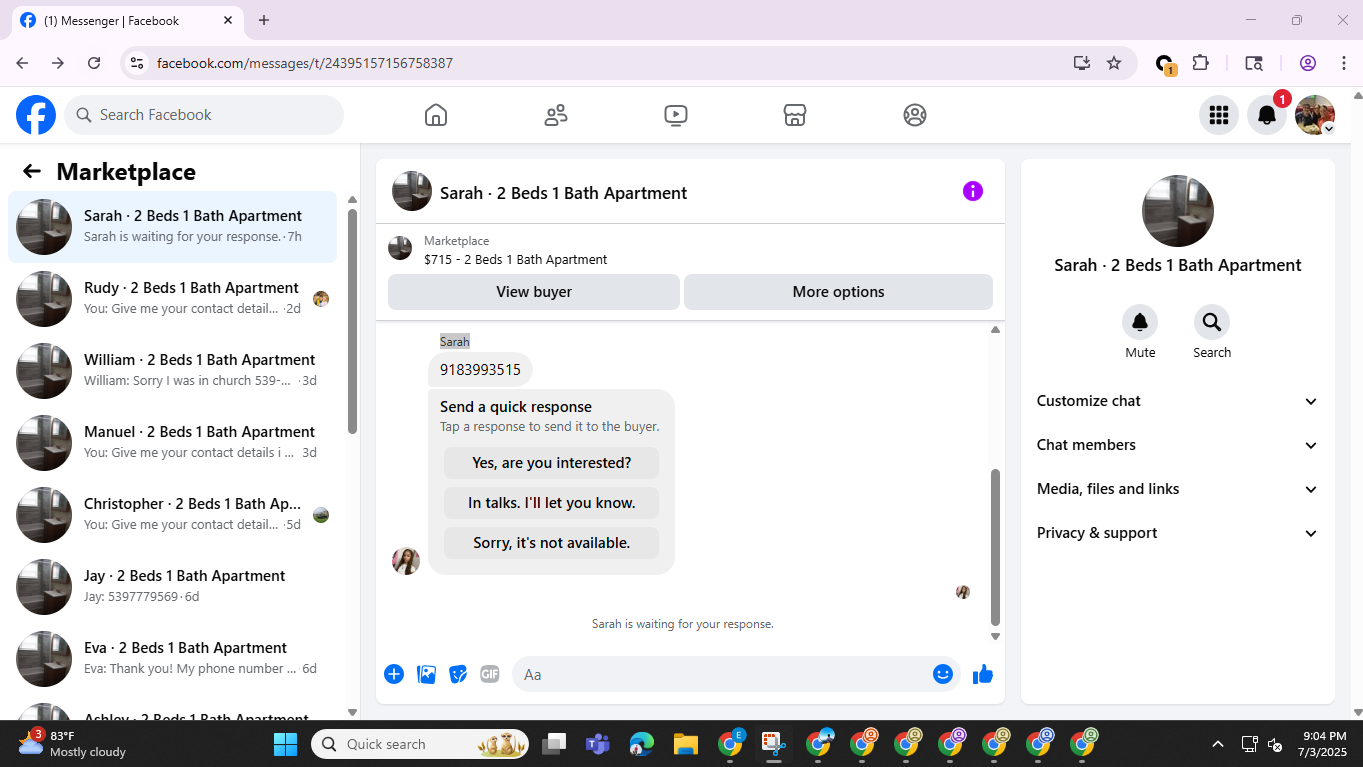The height and width of the screenshot is (767, 1363).
Task: Close the Messenger | Facebook tab
Action: point(228,20)
